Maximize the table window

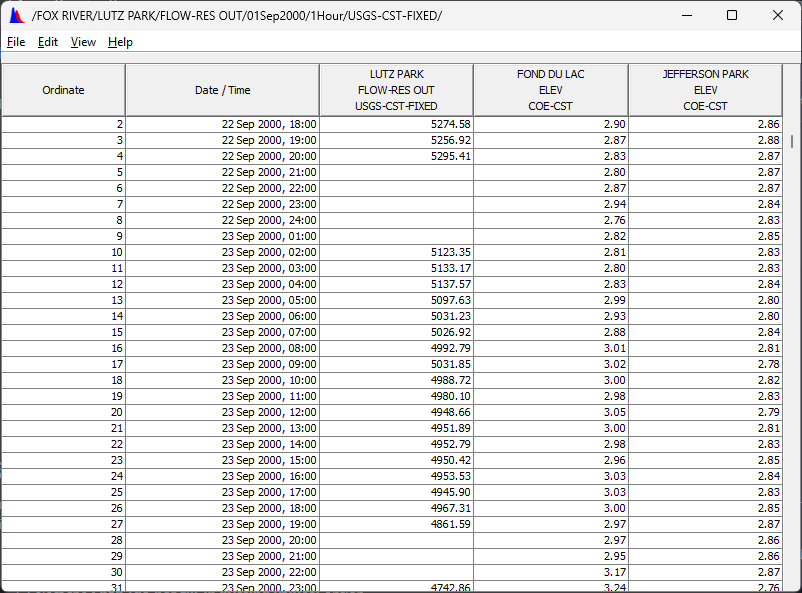tap(732, 15)
